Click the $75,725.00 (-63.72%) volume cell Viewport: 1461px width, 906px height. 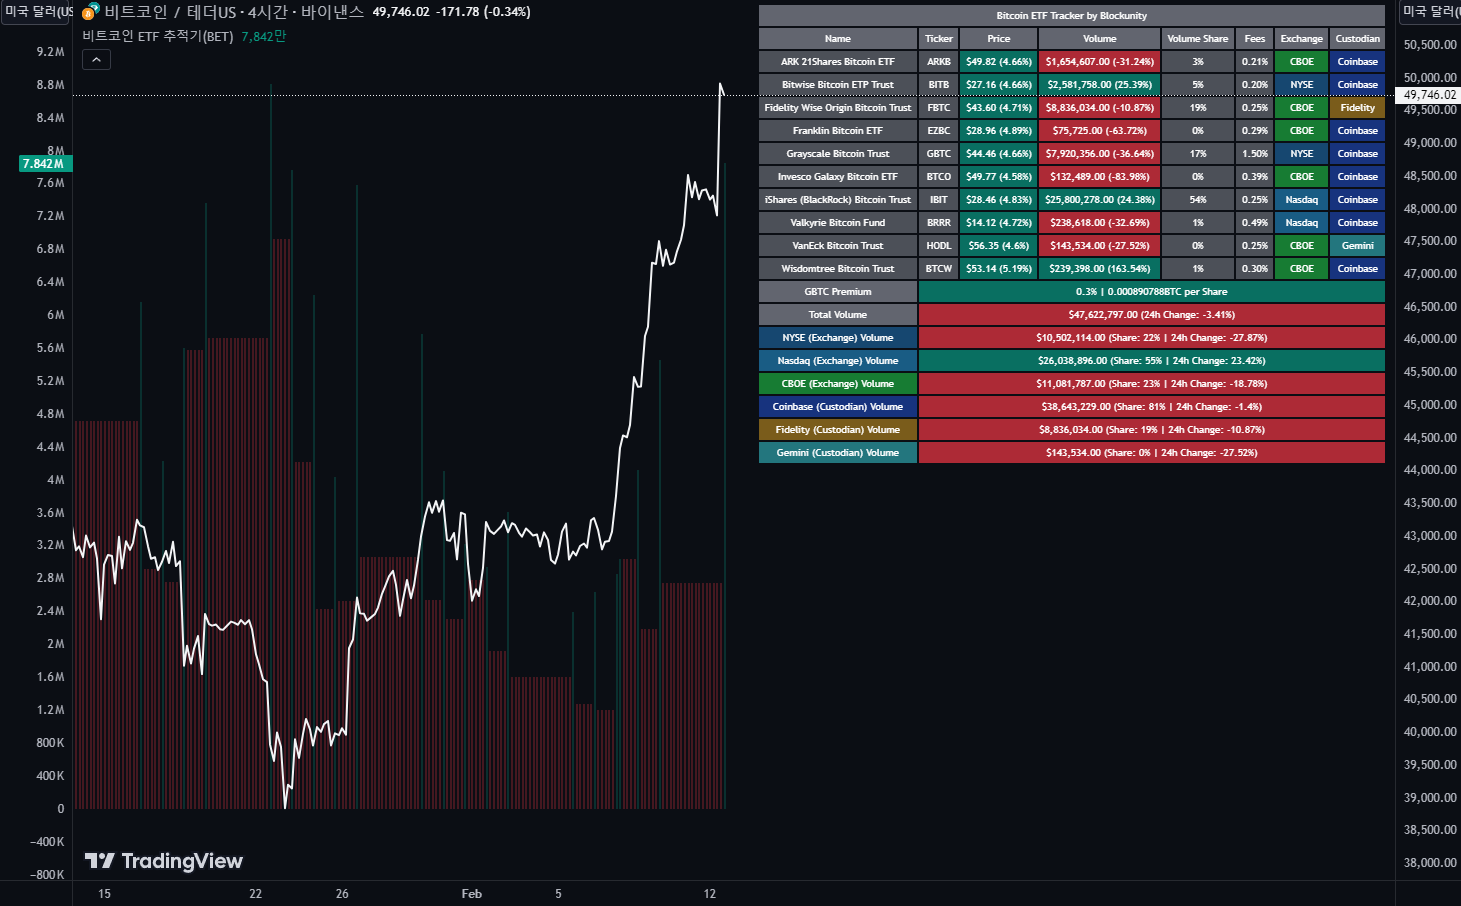(x=1100, y=131)
